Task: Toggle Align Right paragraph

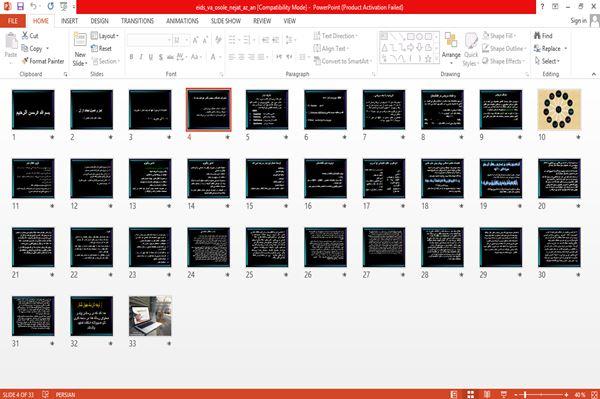Action: click(x=251, y=57)
